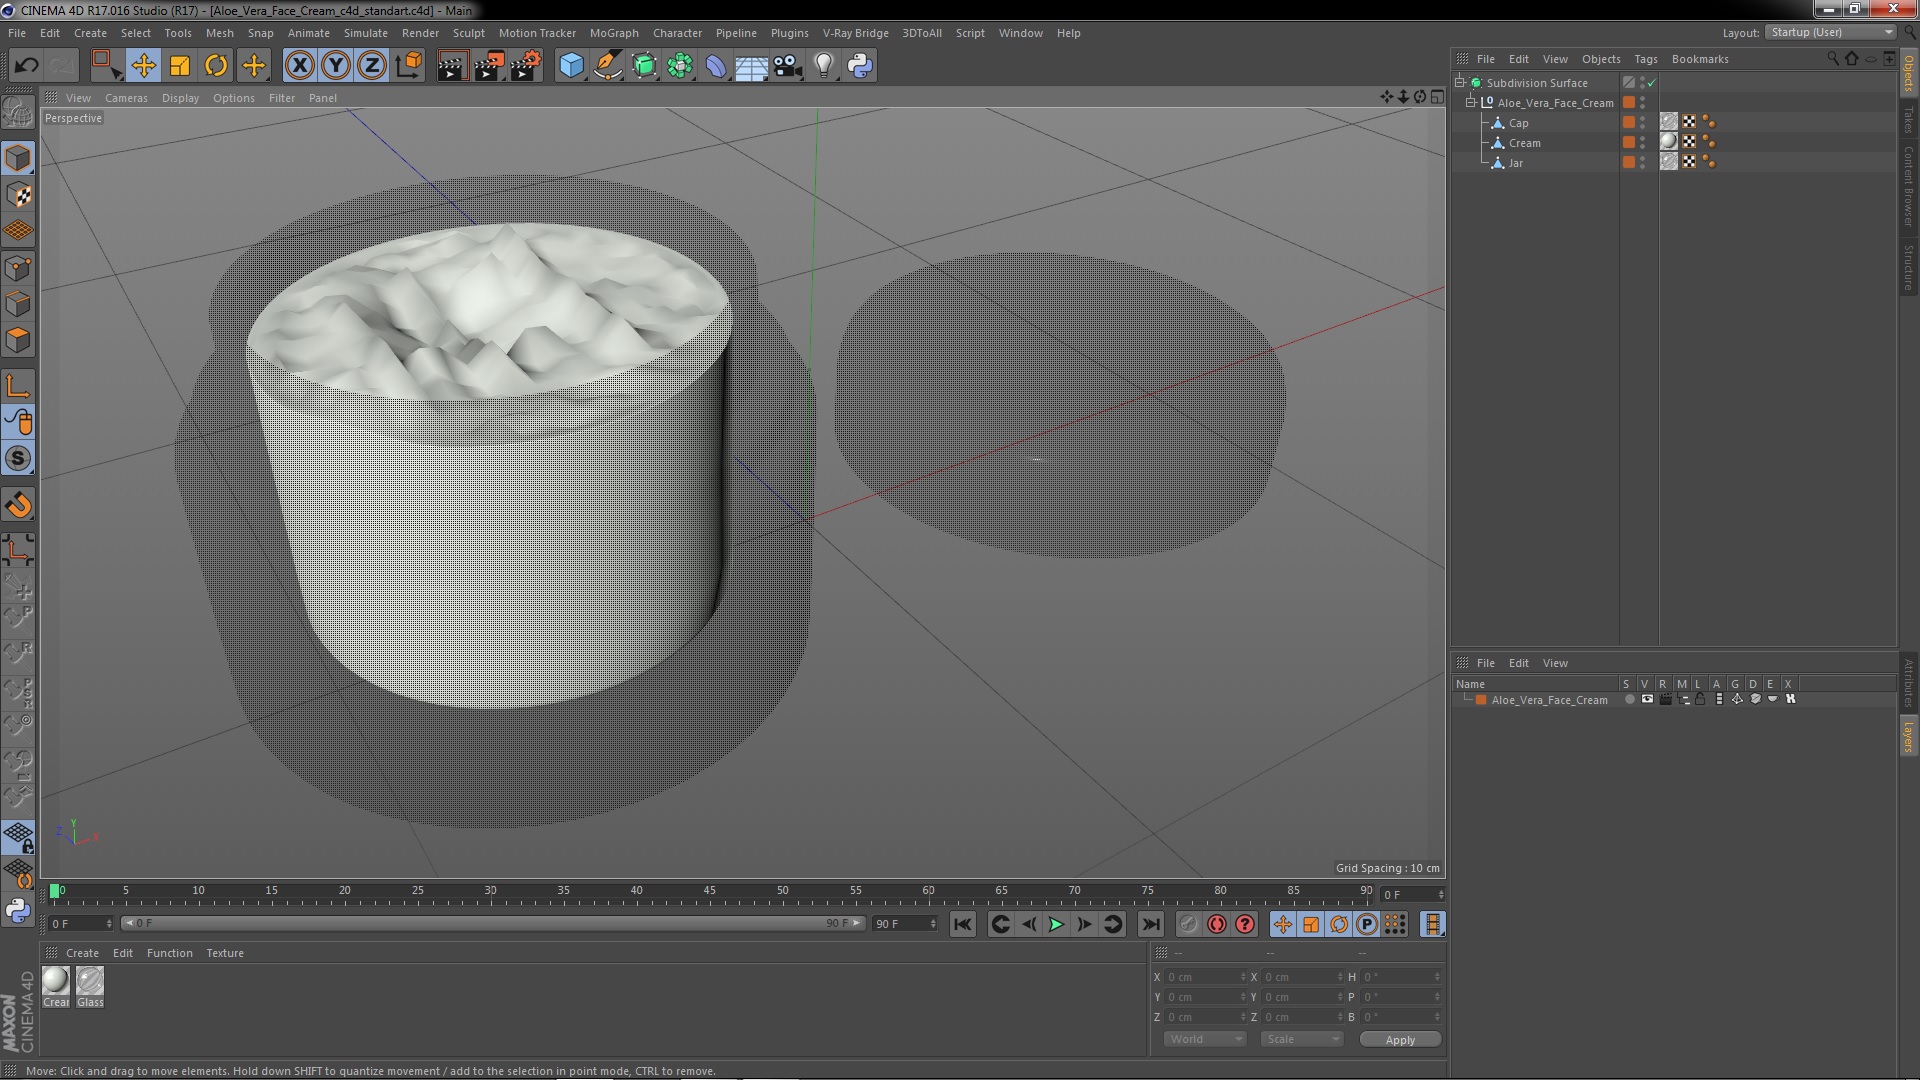This screenshot has width=1920, height=1080.
Task: Toggle X axis lock
Action: (300, 66)
